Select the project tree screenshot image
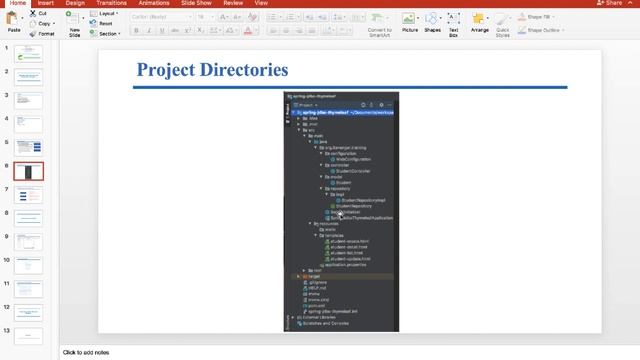 pyautogui.click(x=341, y=211)
